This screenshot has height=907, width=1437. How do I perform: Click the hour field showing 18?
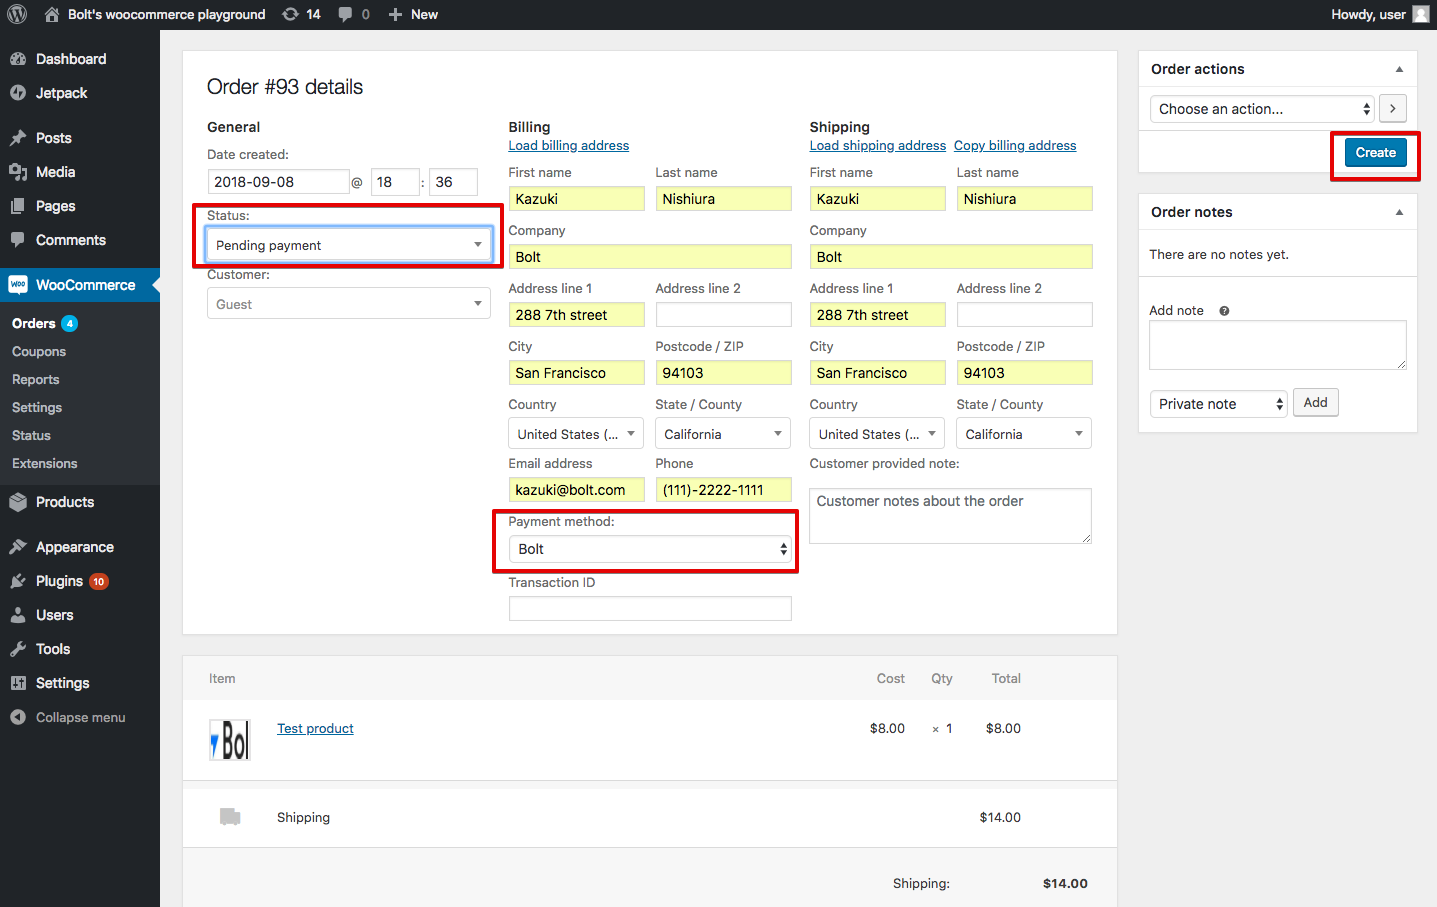[x=395, y=182]
